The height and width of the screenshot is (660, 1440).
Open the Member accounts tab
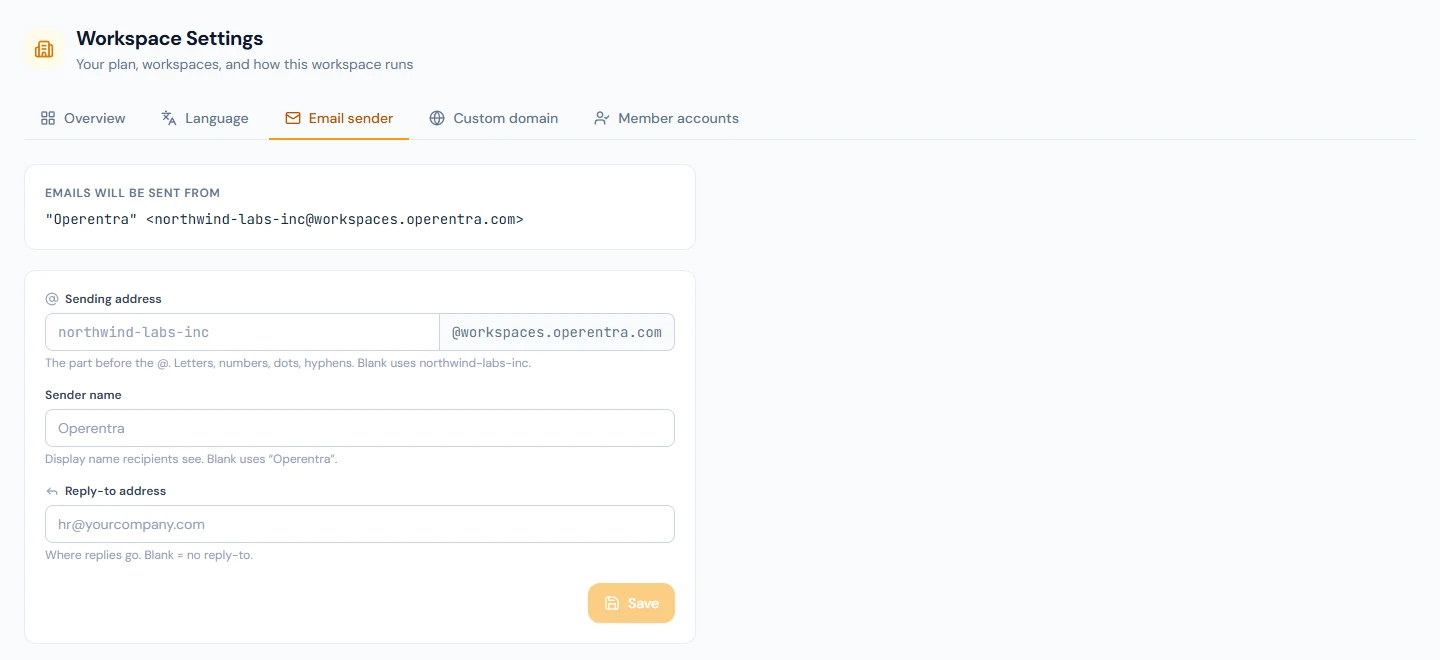[x=666, y=118]
